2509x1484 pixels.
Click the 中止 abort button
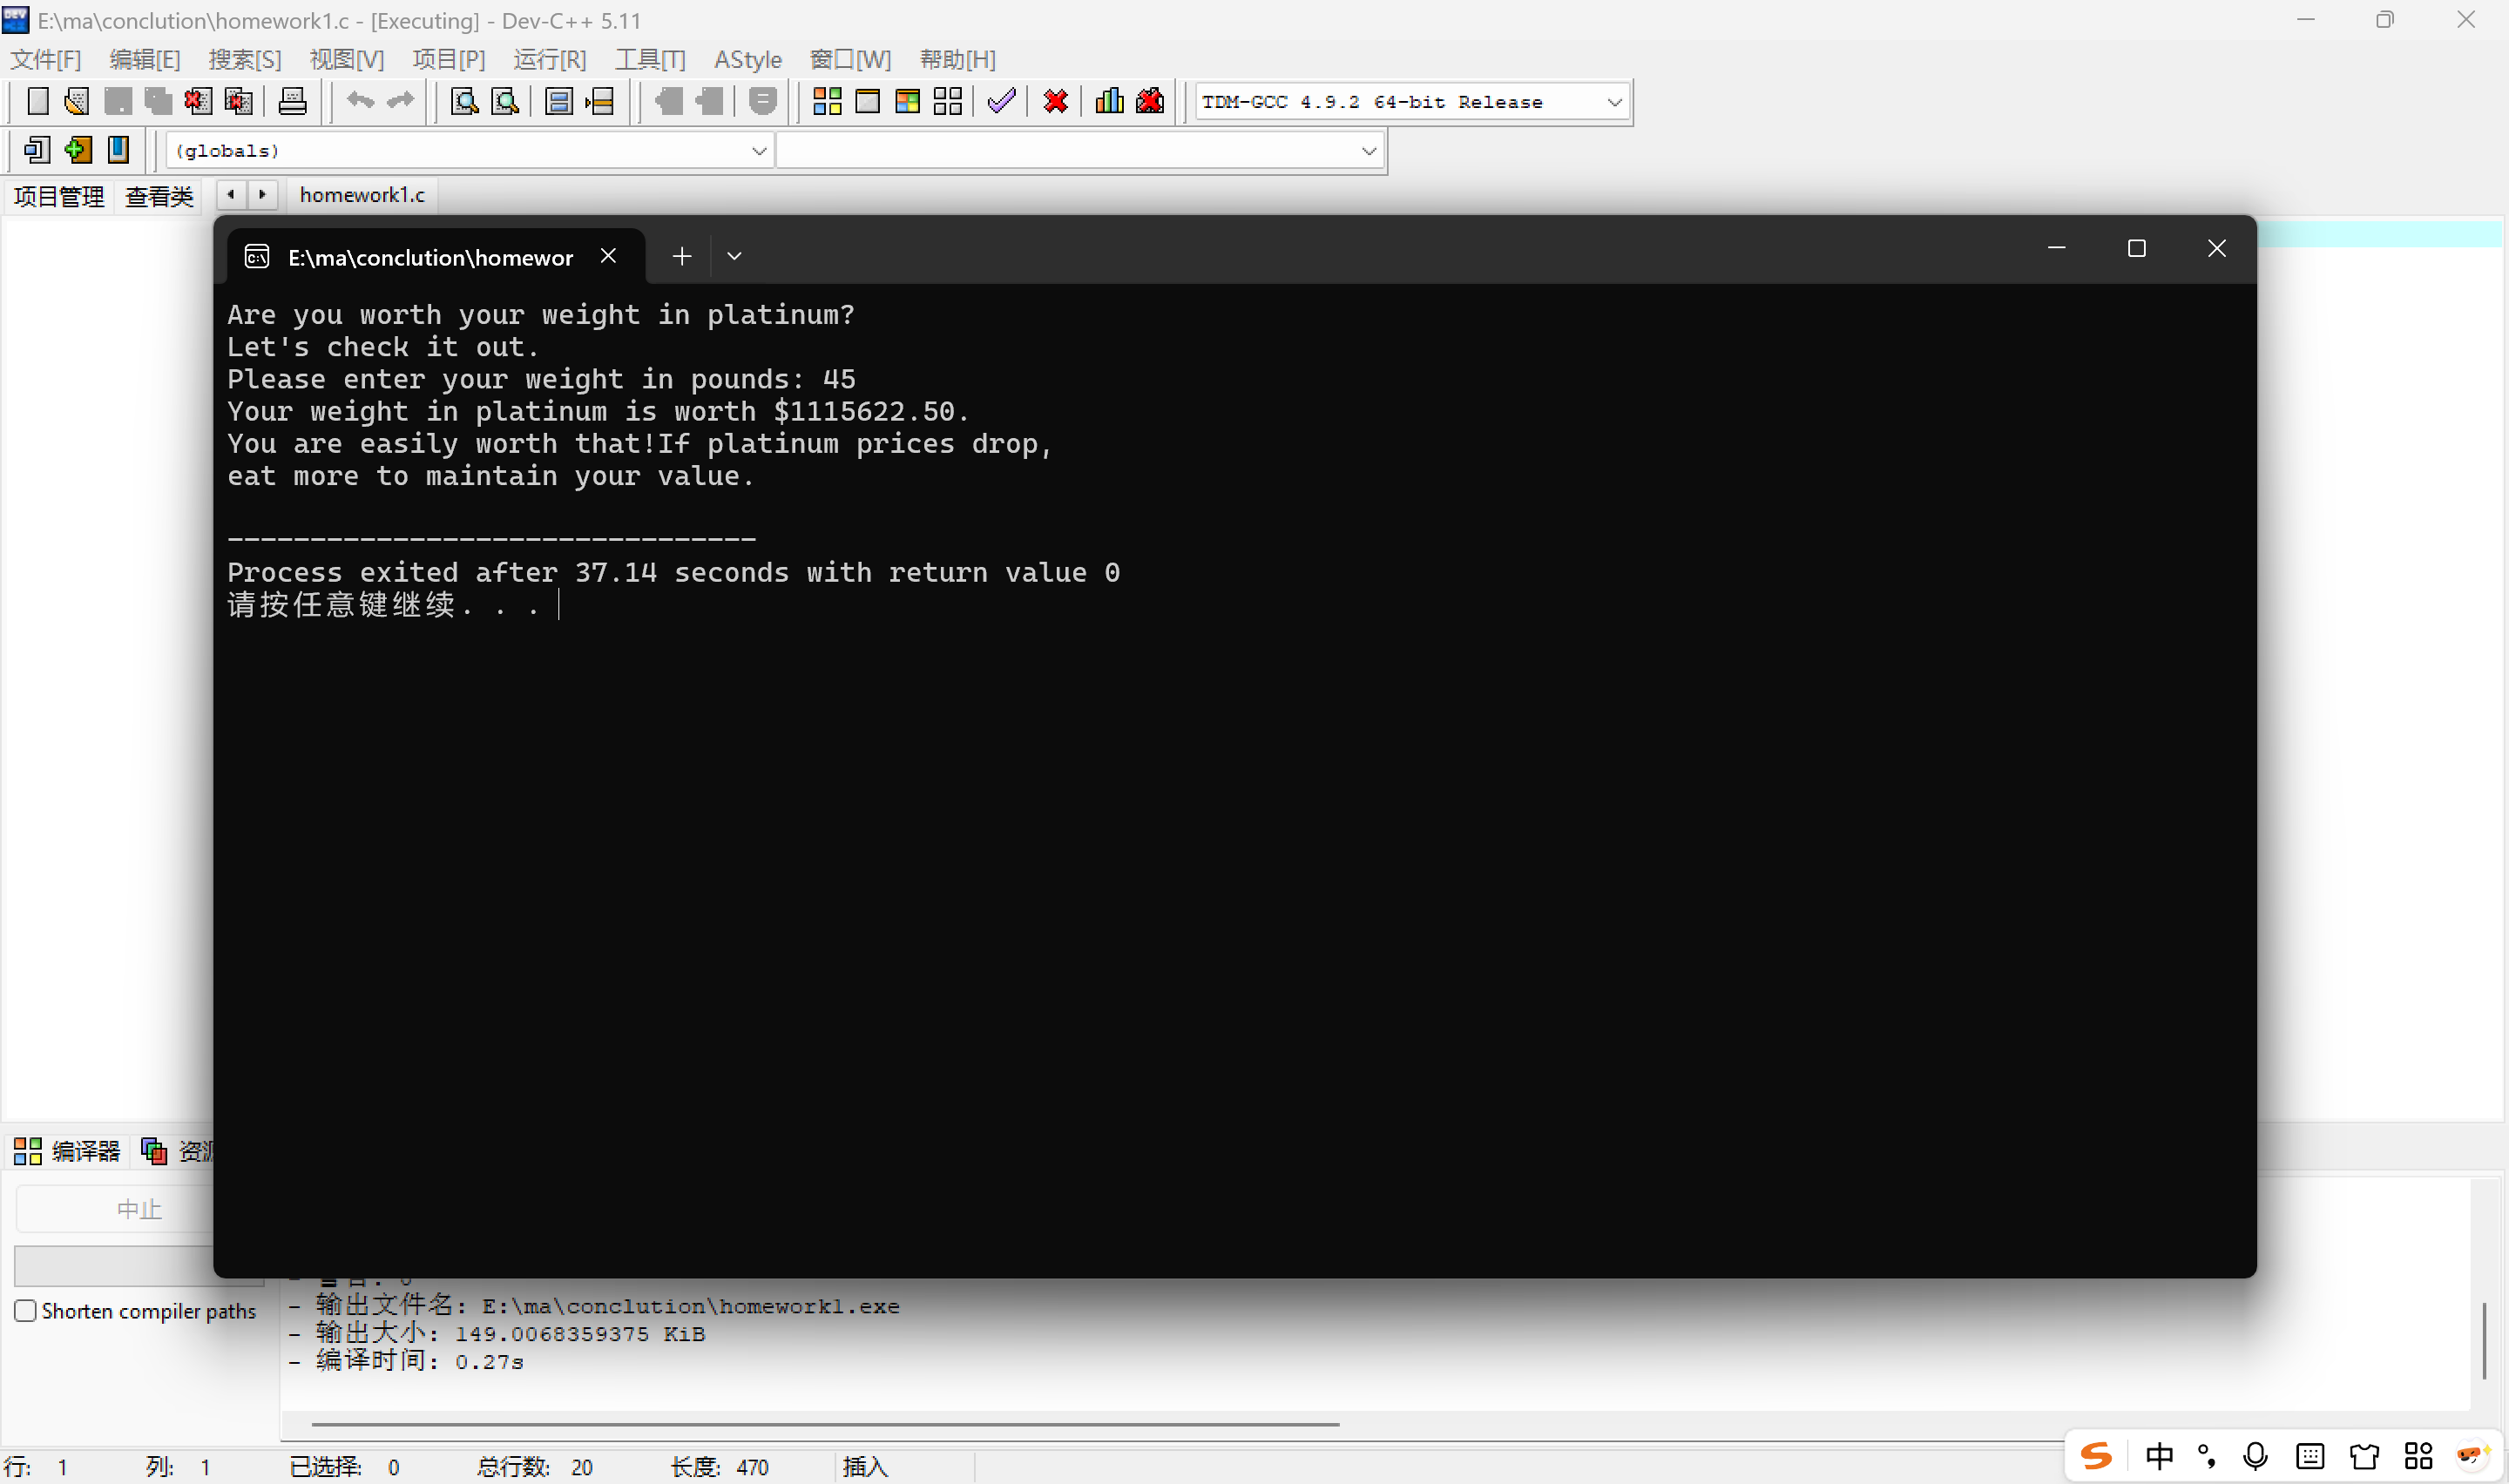(x=139, y=1210)
